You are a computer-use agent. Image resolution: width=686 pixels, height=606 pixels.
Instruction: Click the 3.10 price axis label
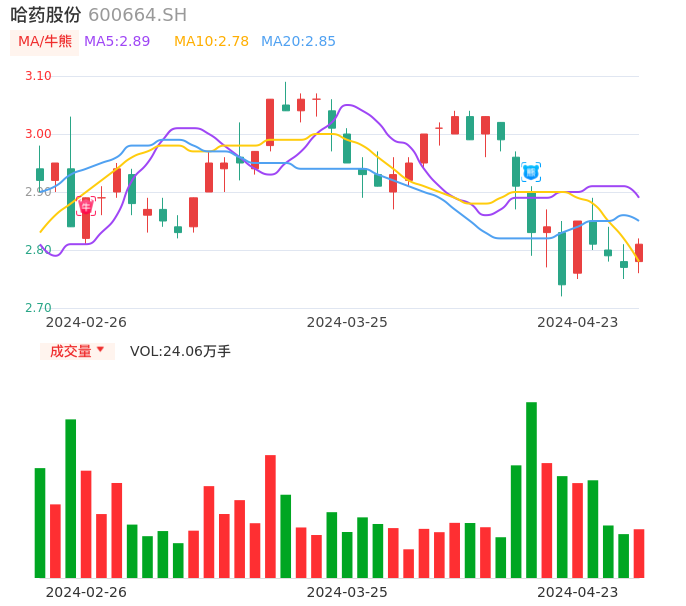tap(38, 76)
